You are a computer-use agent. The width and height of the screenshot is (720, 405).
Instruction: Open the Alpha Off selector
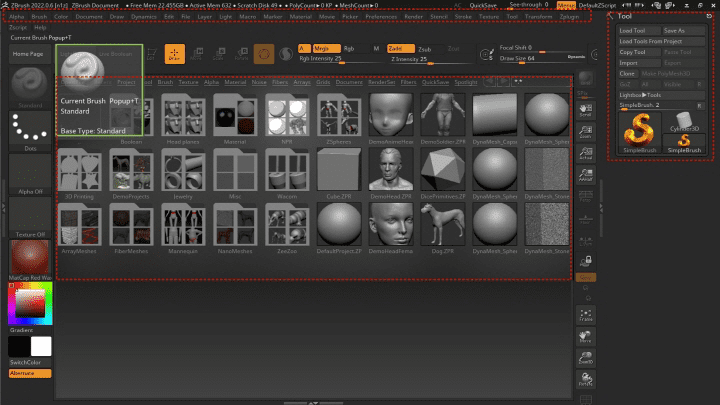(x=30, y=174)
